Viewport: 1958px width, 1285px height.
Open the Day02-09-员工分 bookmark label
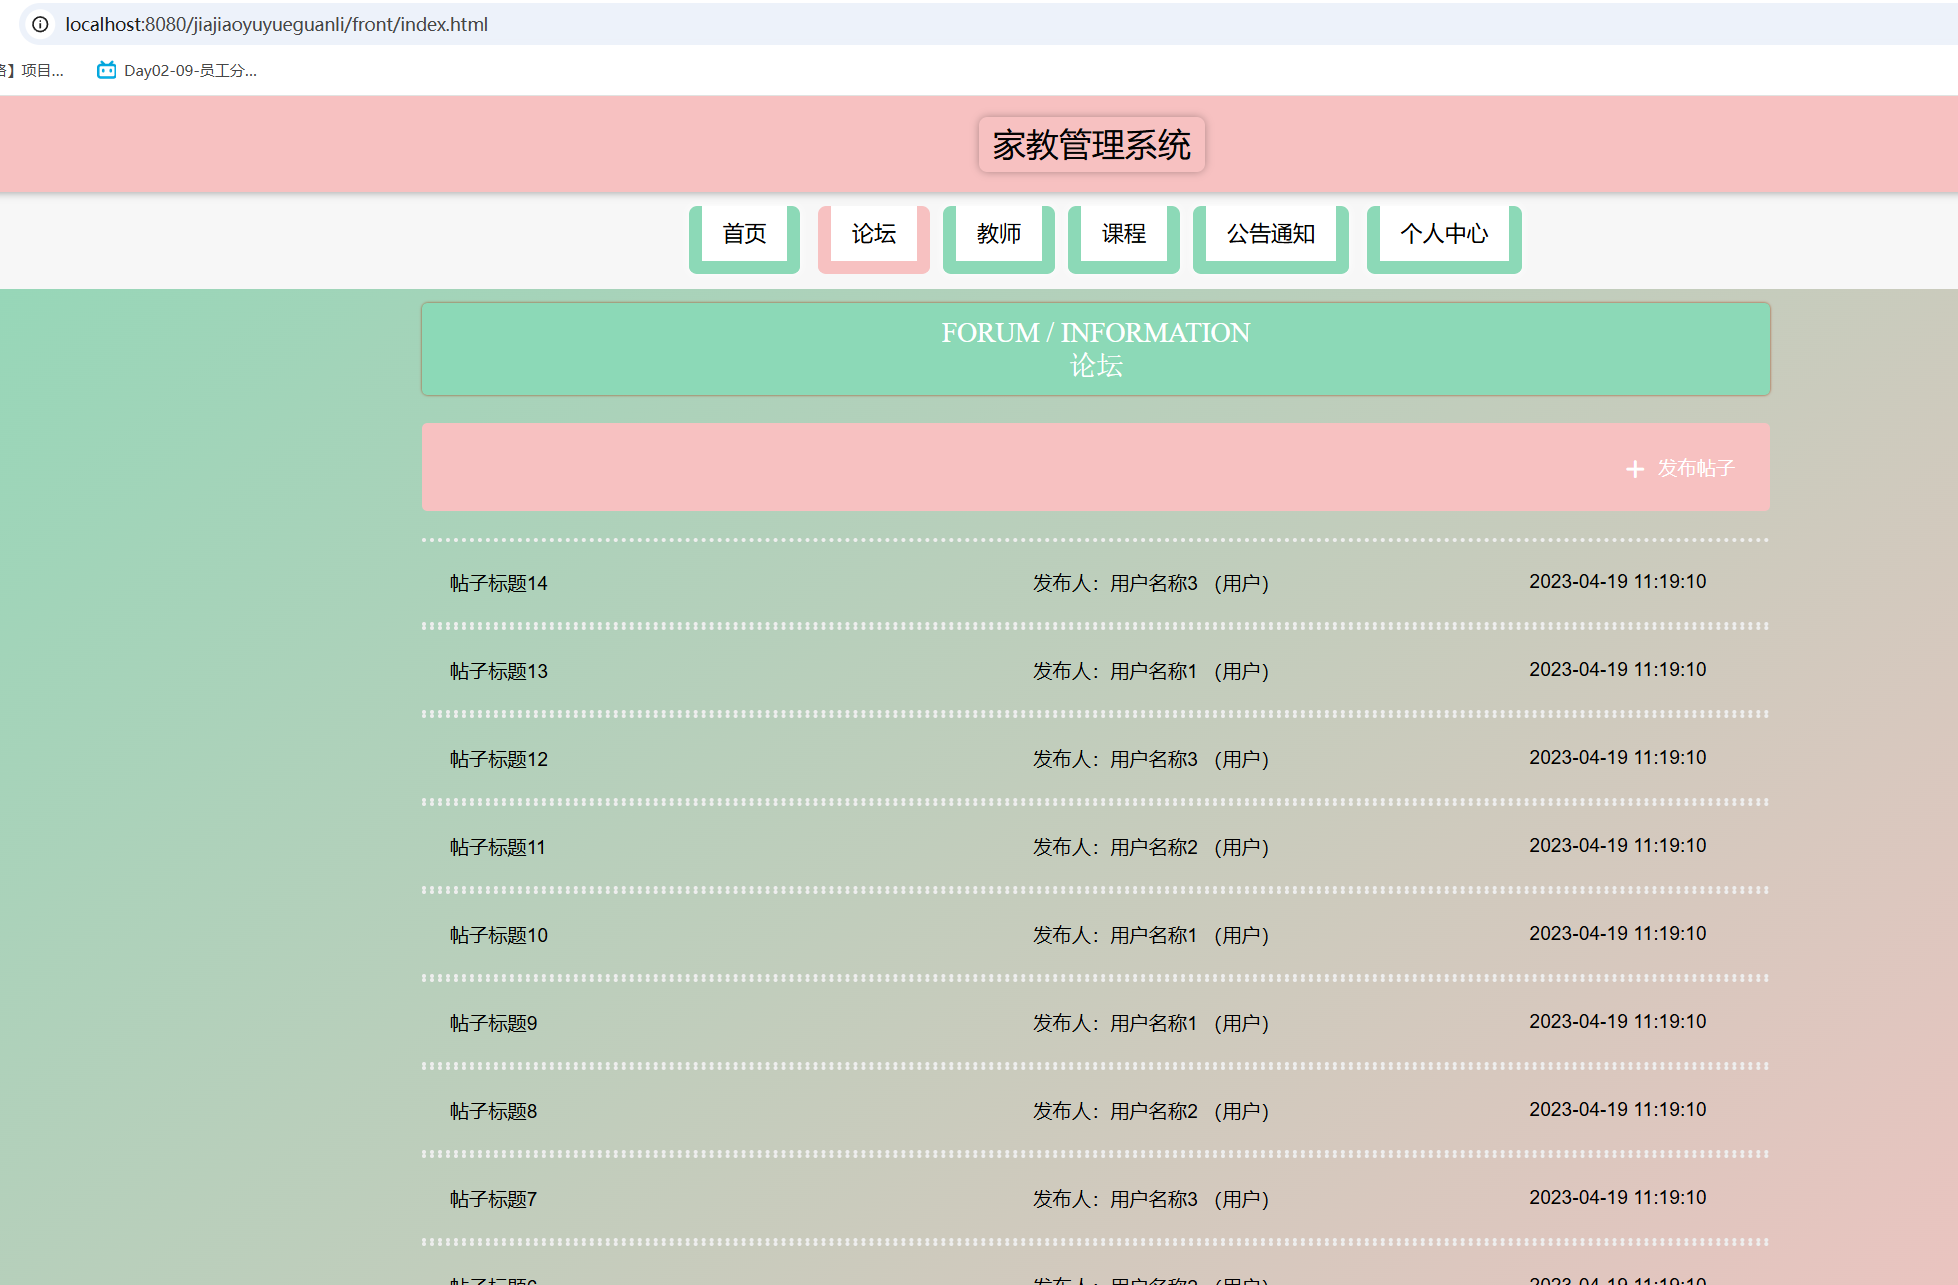(x=190, y=70)
